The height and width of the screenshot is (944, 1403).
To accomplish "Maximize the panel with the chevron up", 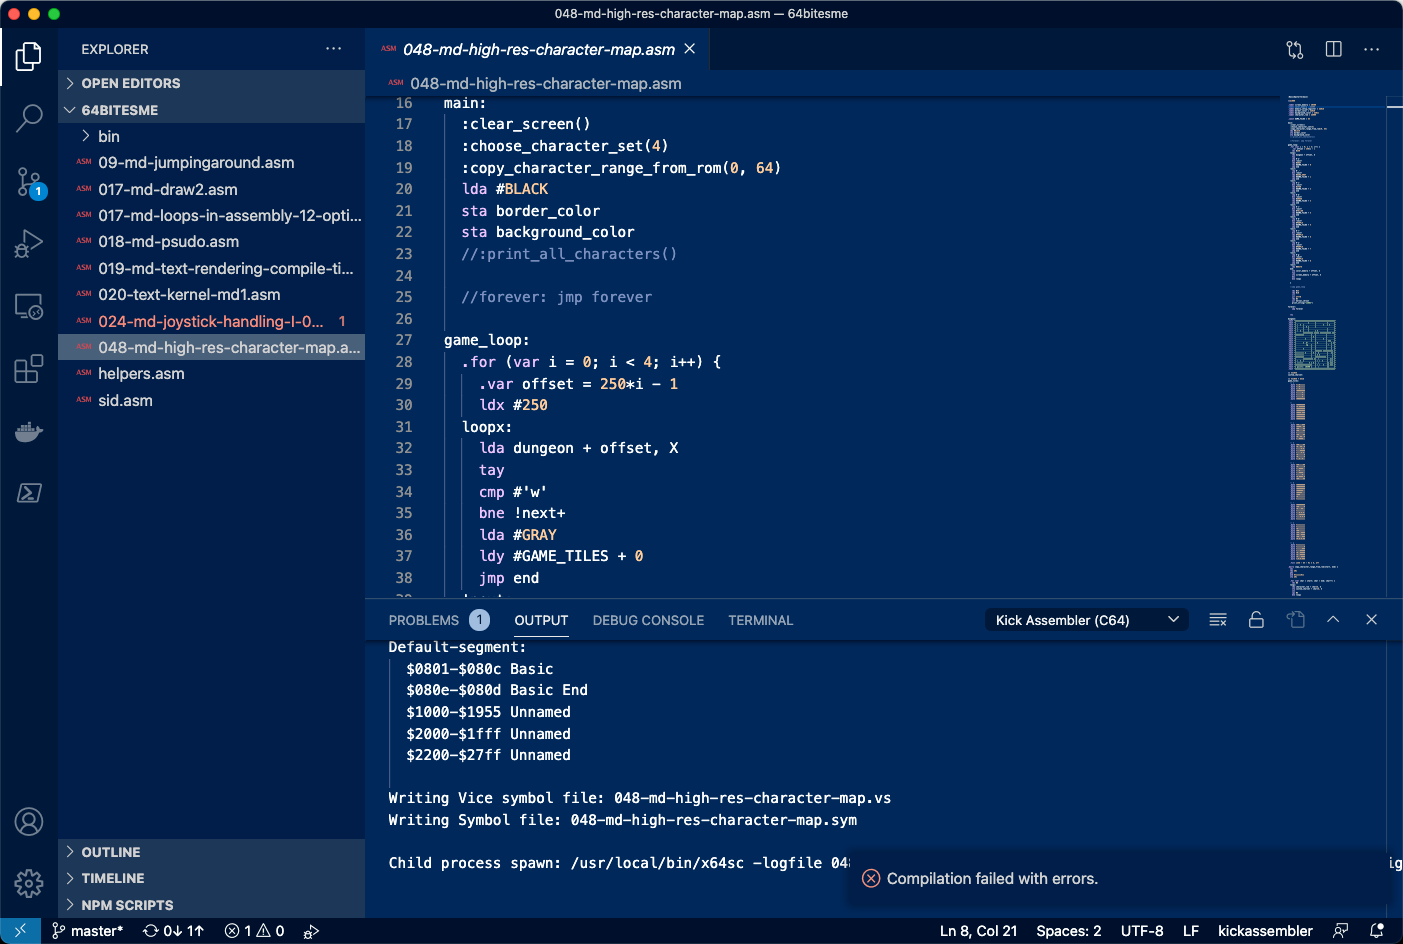I will pyautogui.click(x=1333, y=620).
